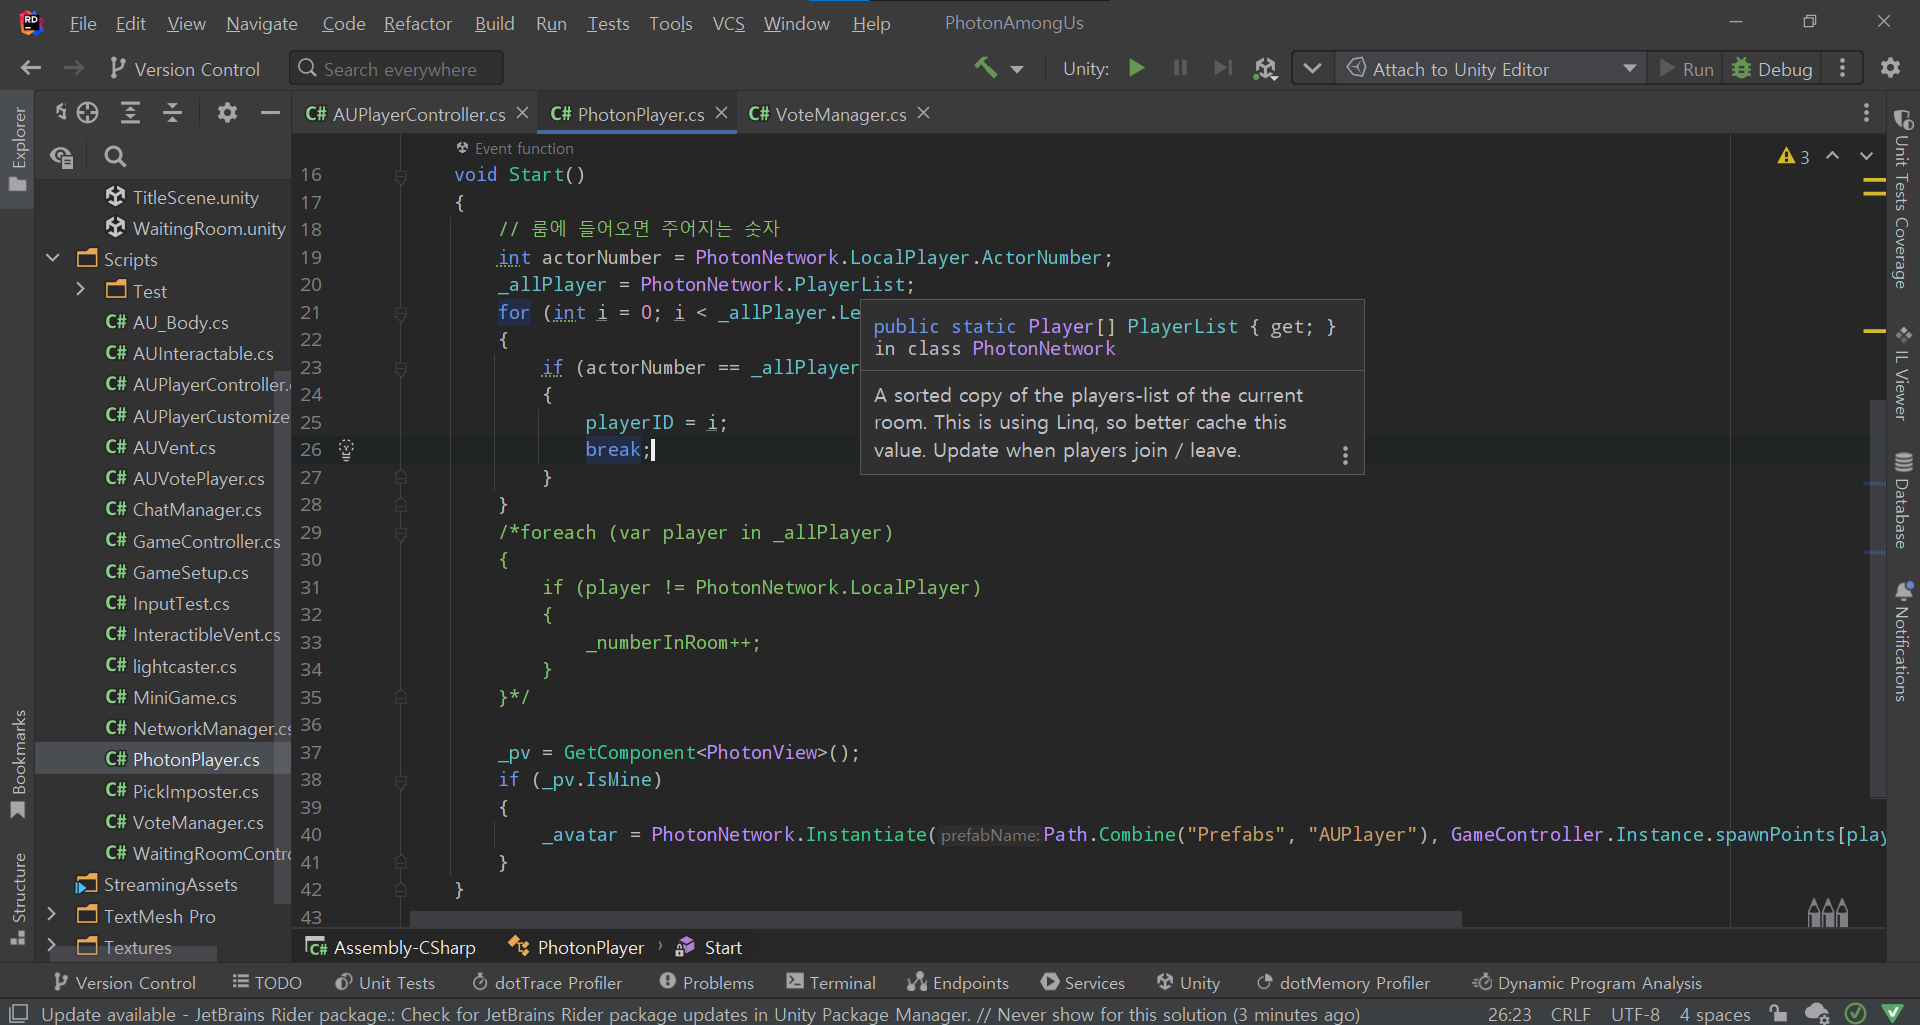Toggle the Structure tool window
Screen dimensions: 1920x1025
click(x=18, y=898)
